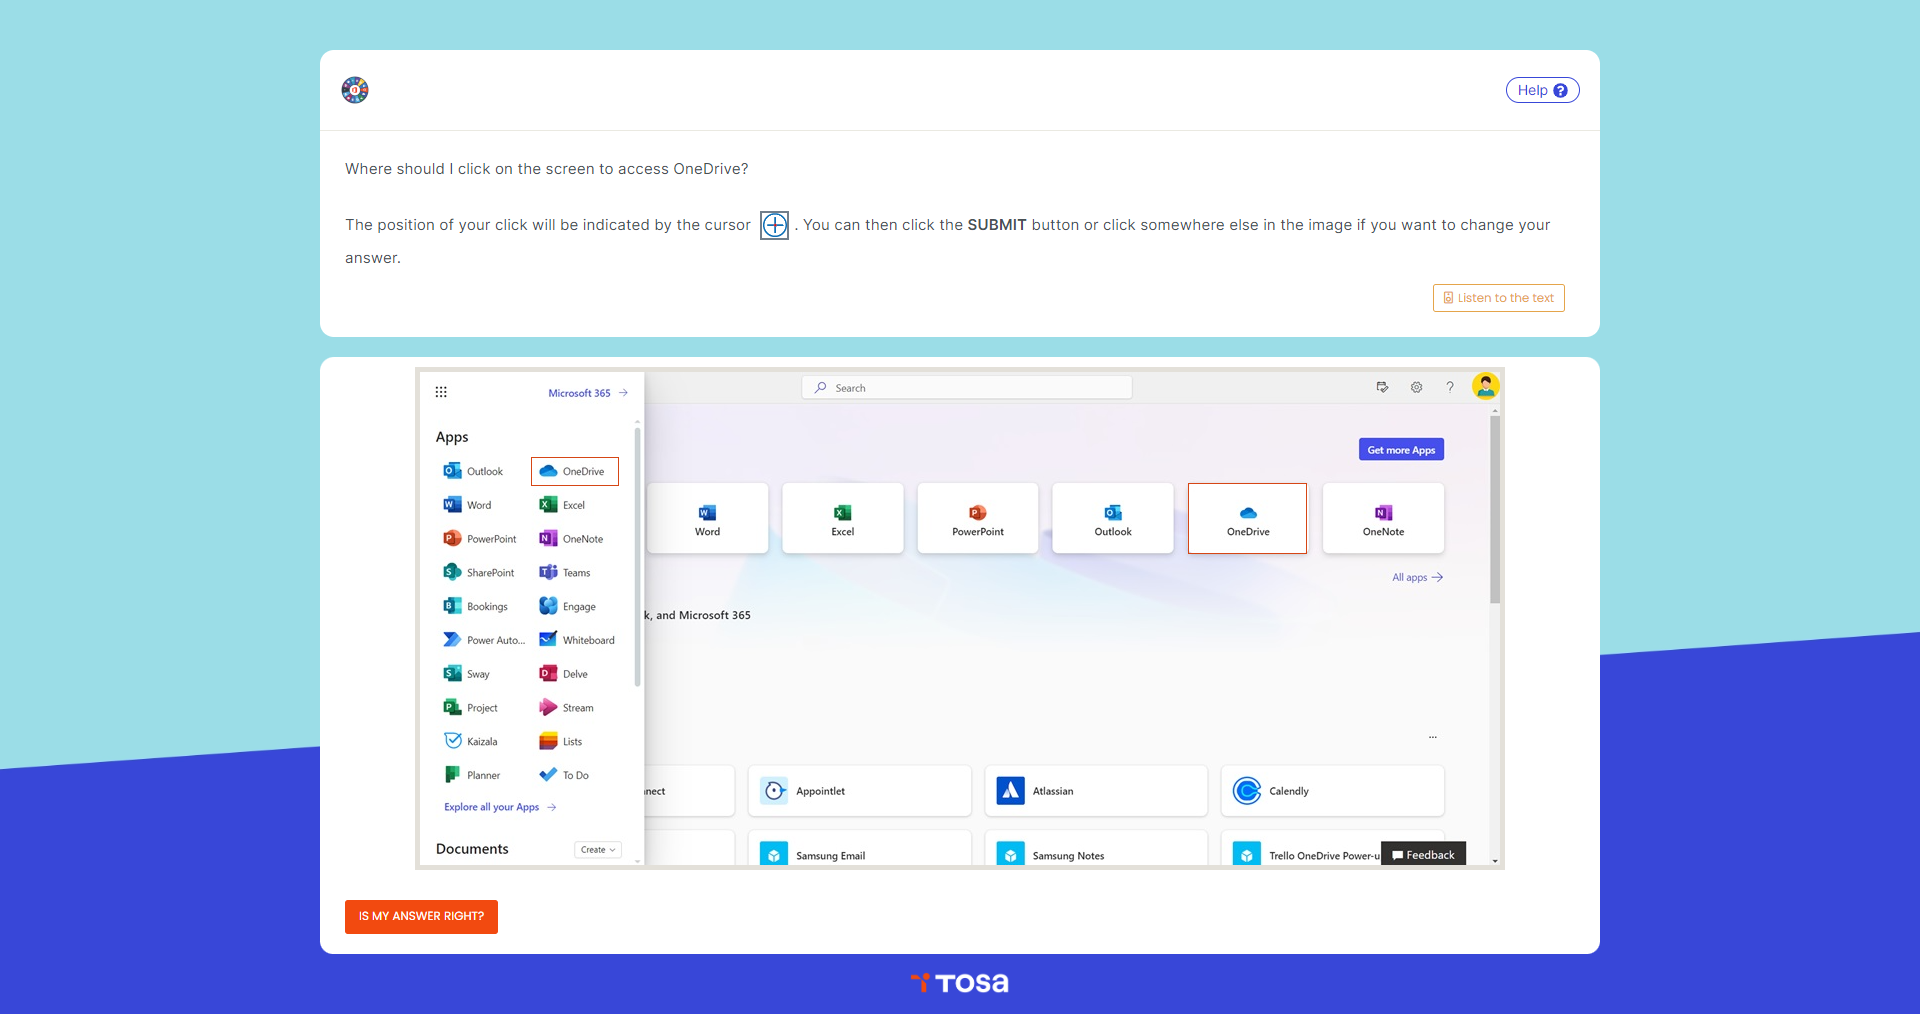The image size is (1920, 1014).
Task: Click the Help button at top right
Action: tap(1542, 90)
